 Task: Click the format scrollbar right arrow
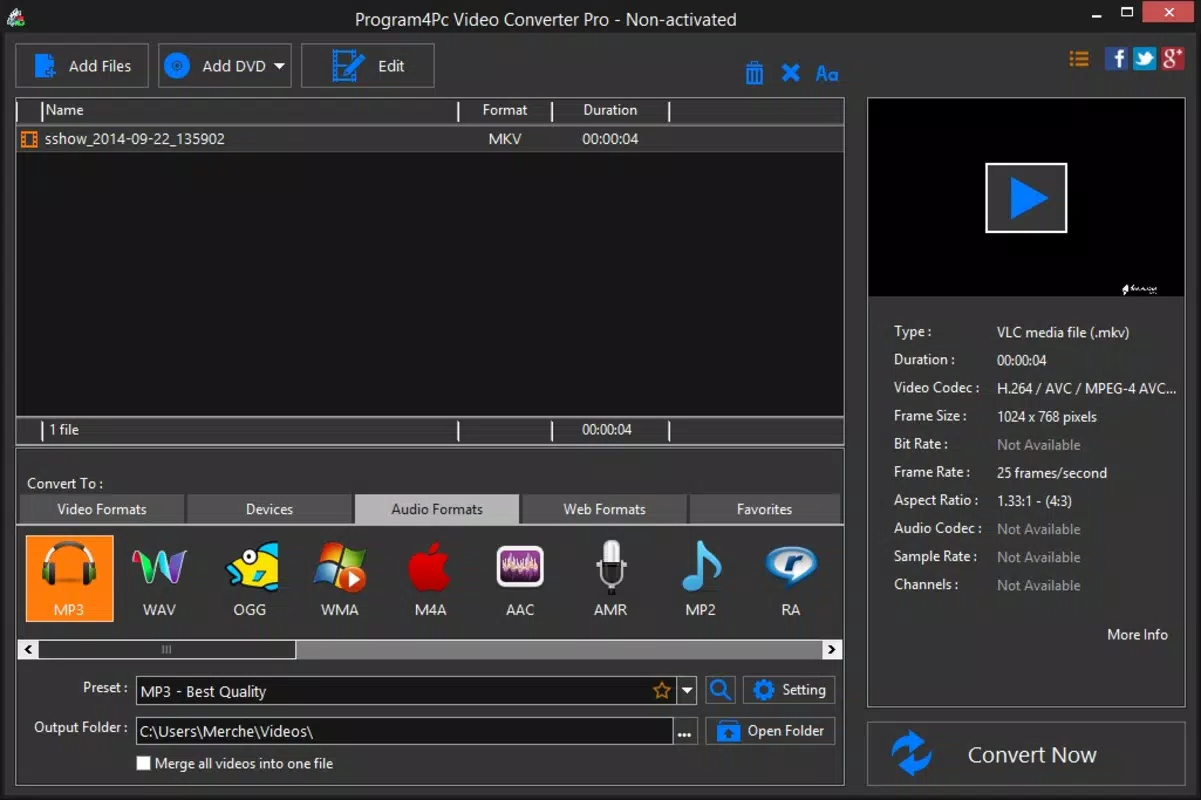(831, 650)
